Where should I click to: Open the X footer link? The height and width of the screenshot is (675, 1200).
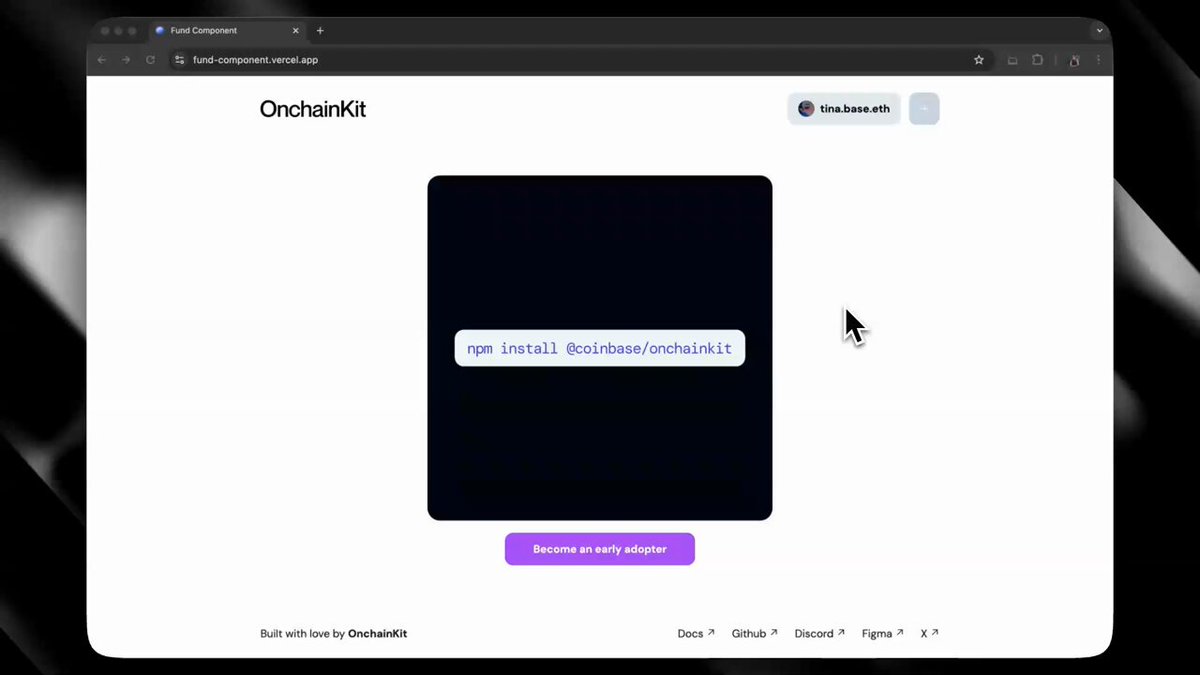(930, 634)
